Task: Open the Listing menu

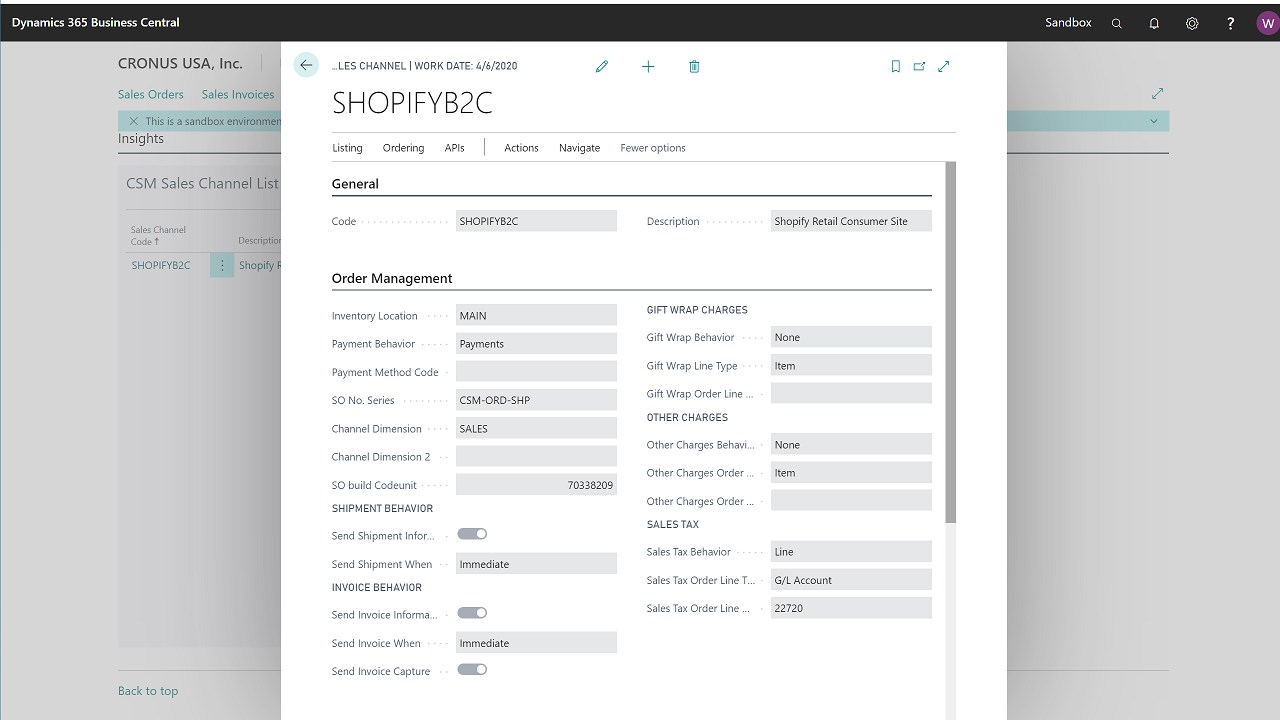Action: [347, 148]
